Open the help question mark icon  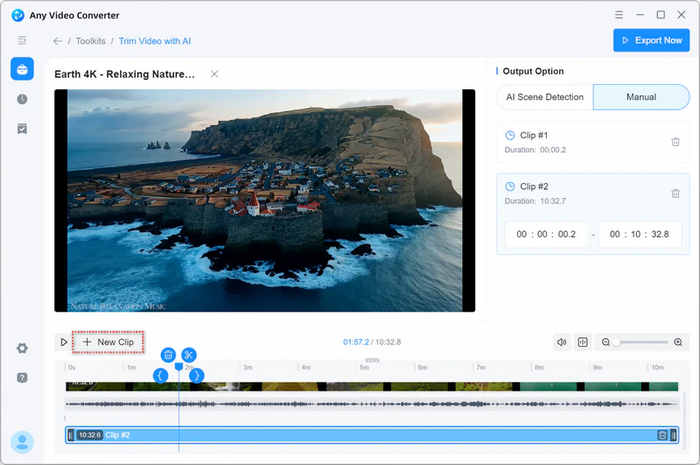pos(22,378)
